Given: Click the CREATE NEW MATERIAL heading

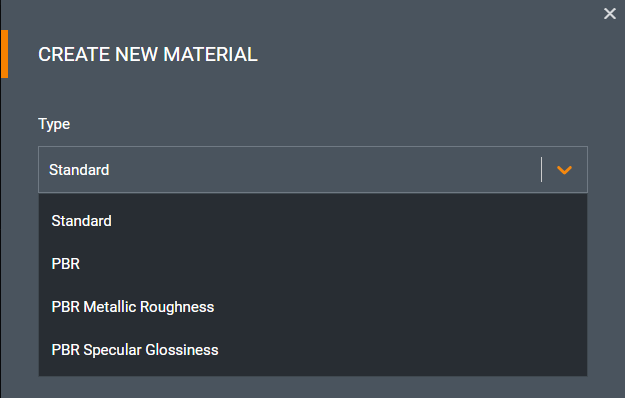Looking at the screenshot, I should tap(148, 55).
